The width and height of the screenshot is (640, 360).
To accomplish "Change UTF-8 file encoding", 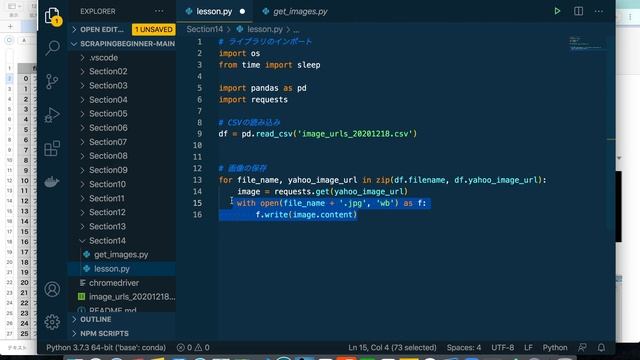I will (502, 347).
